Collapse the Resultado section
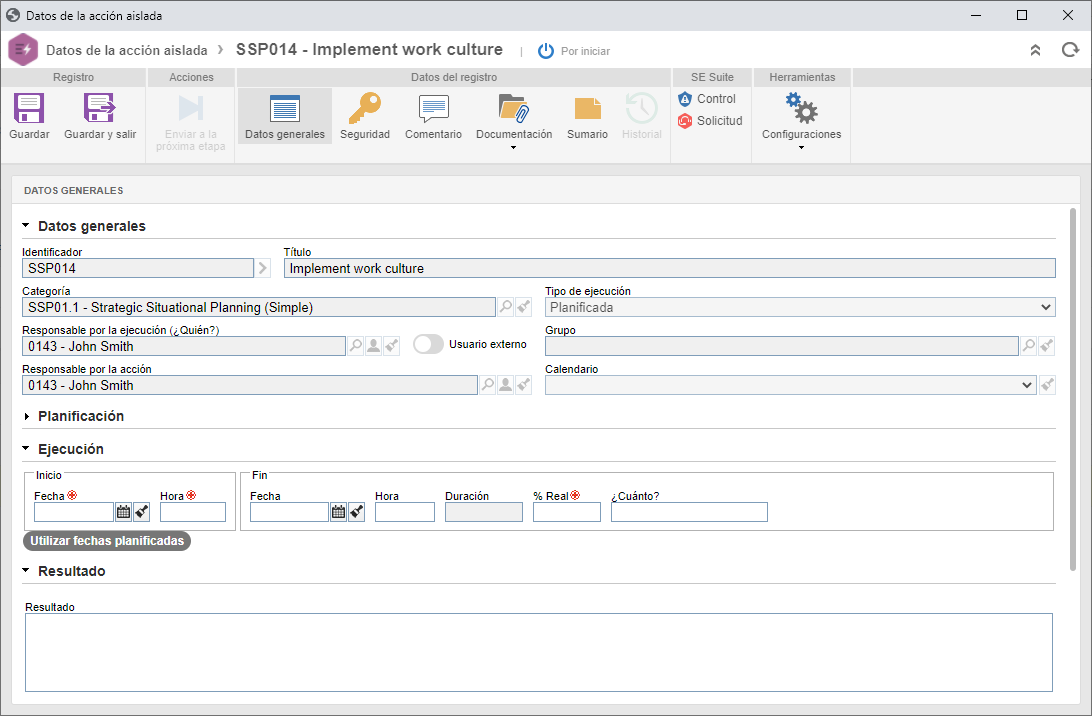The image size is (1092, 716). (26, 570)
